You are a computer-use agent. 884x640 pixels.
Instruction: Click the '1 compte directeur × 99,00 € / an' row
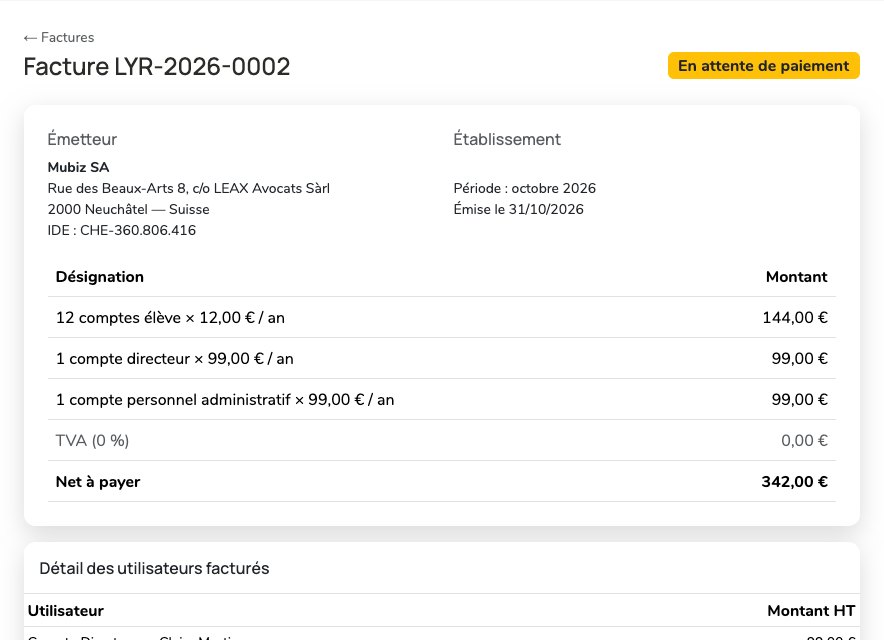442,359
